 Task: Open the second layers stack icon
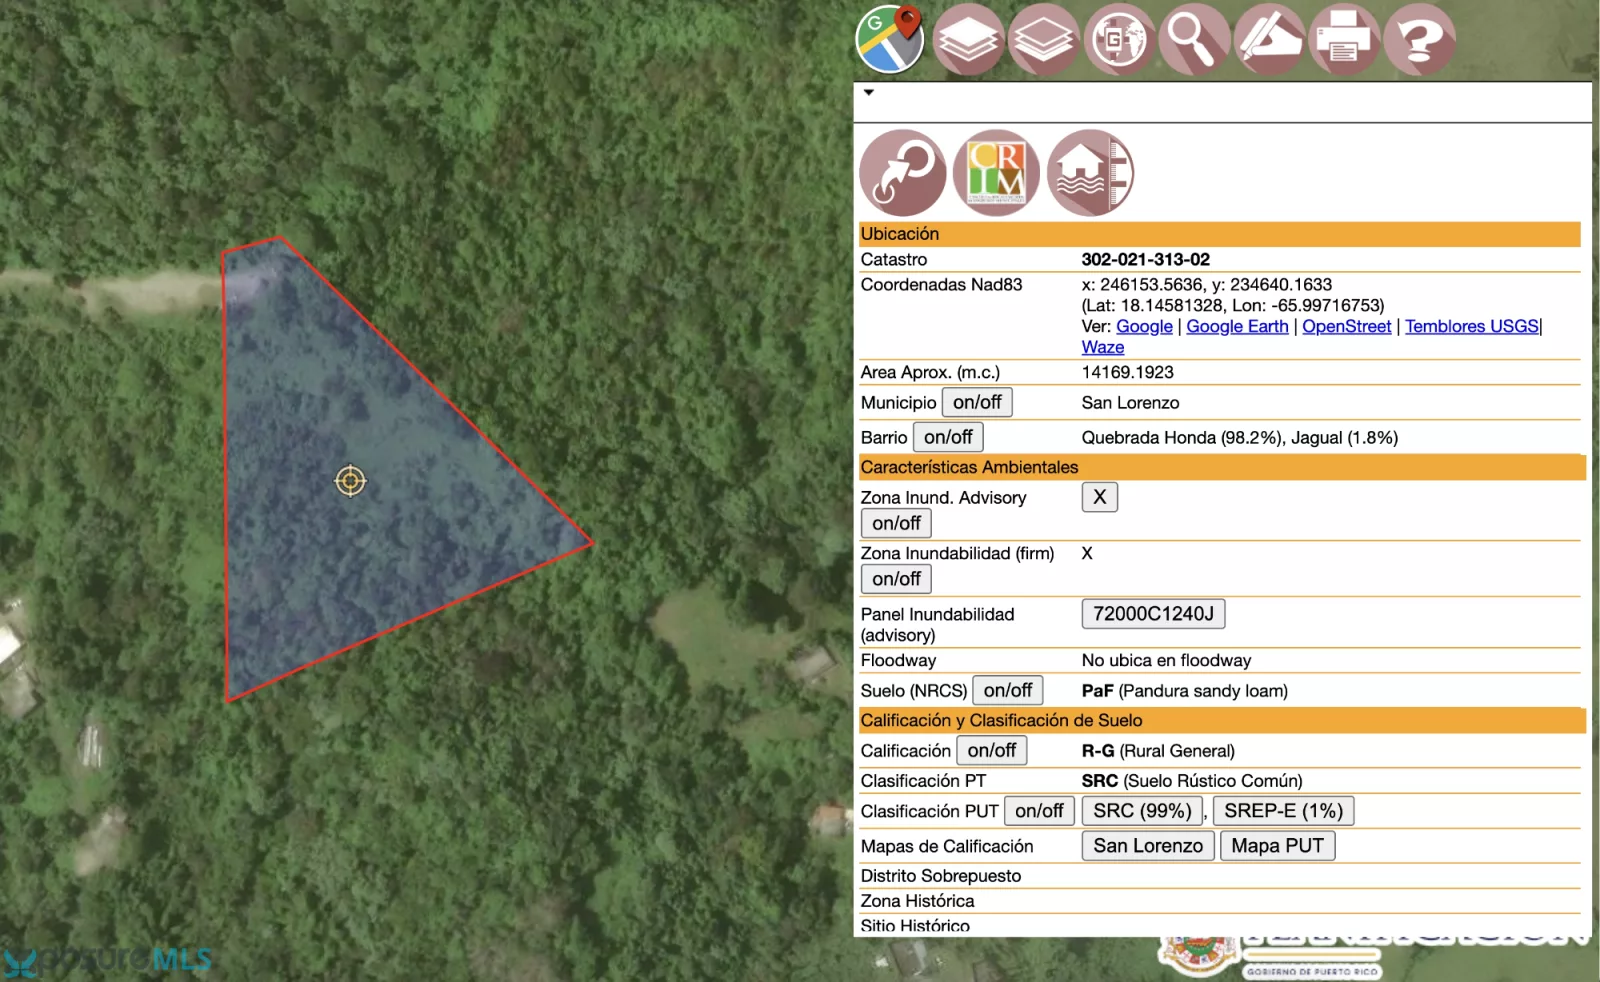click(1043, 40)
